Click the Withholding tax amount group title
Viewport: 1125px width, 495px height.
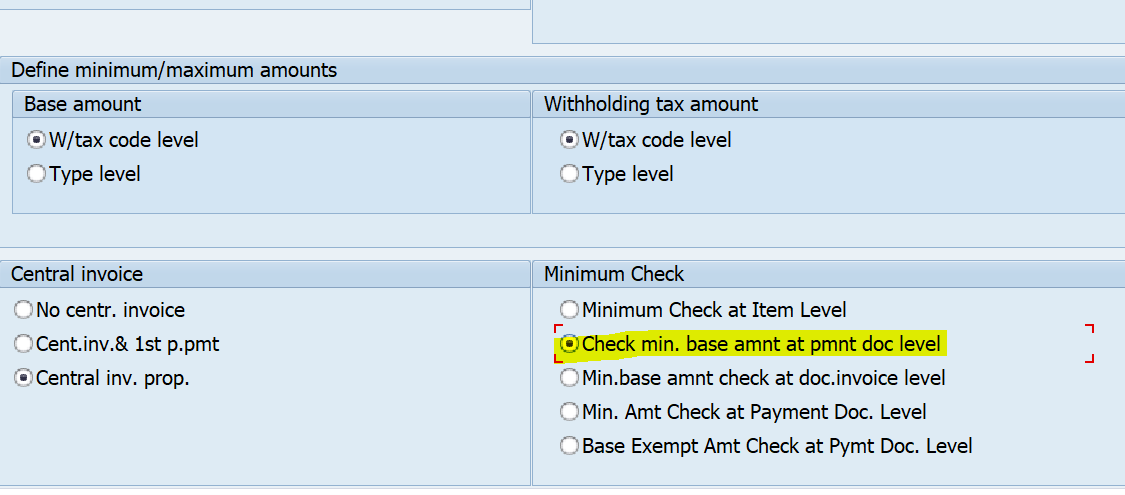click(651, 104)
